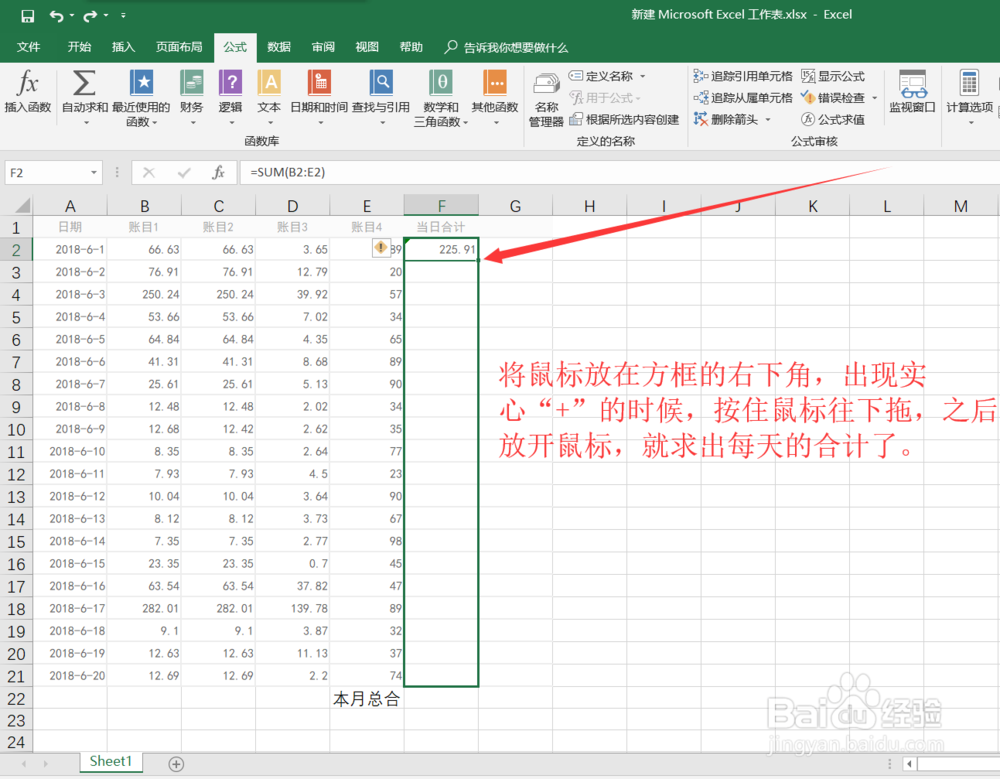The image size is (1000, 779).
Task: Click the horizontal scrollbar left arrow
Action: click(x=909, y=764)
